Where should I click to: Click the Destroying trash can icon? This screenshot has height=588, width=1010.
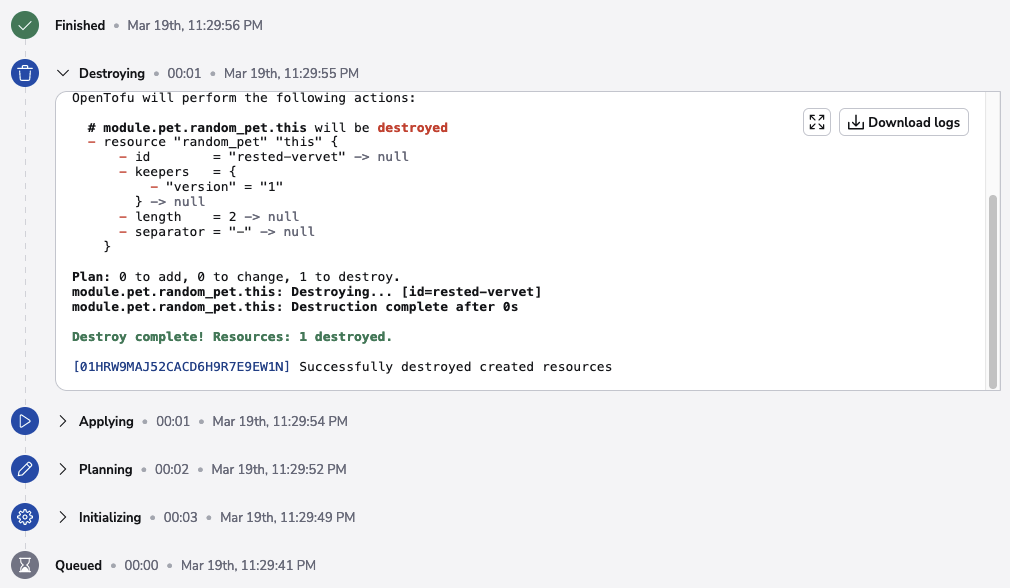click(x=25, y=73)
